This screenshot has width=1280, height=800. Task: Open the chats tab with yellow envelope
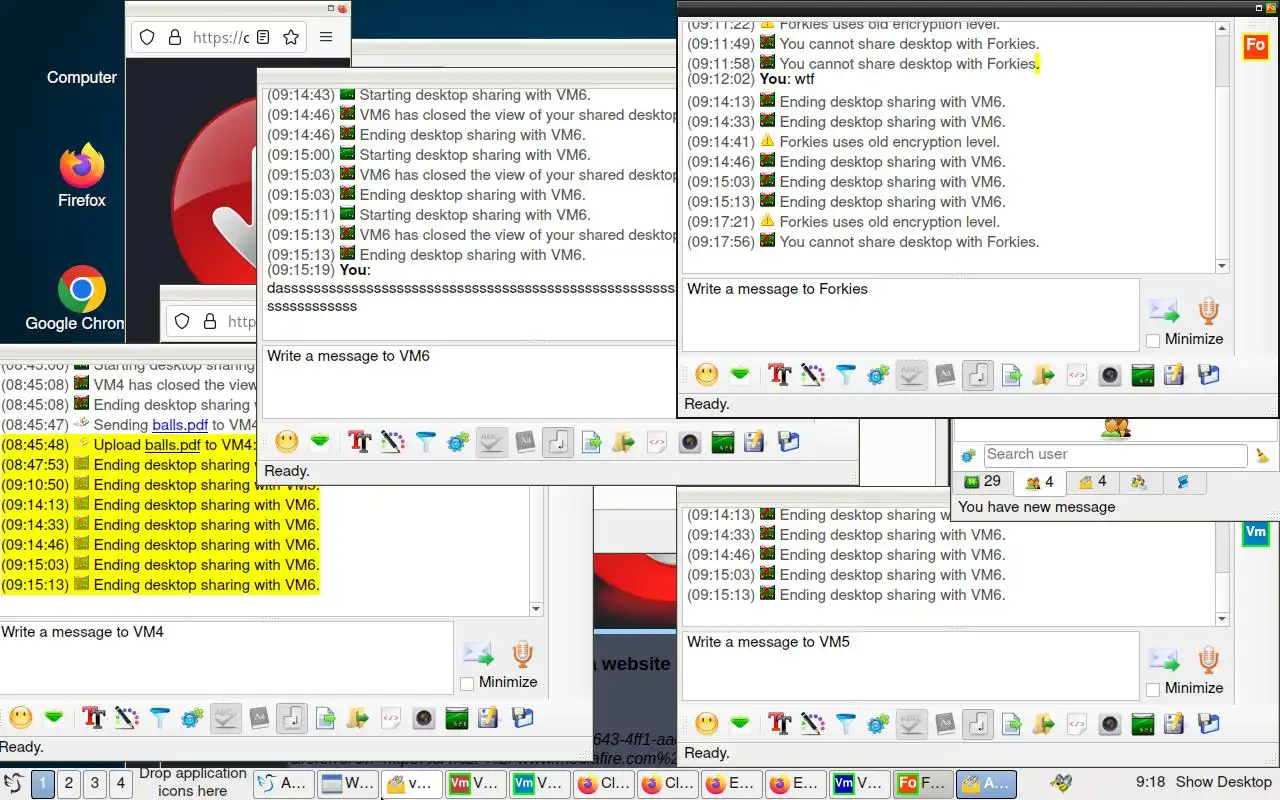(1092, 482)
